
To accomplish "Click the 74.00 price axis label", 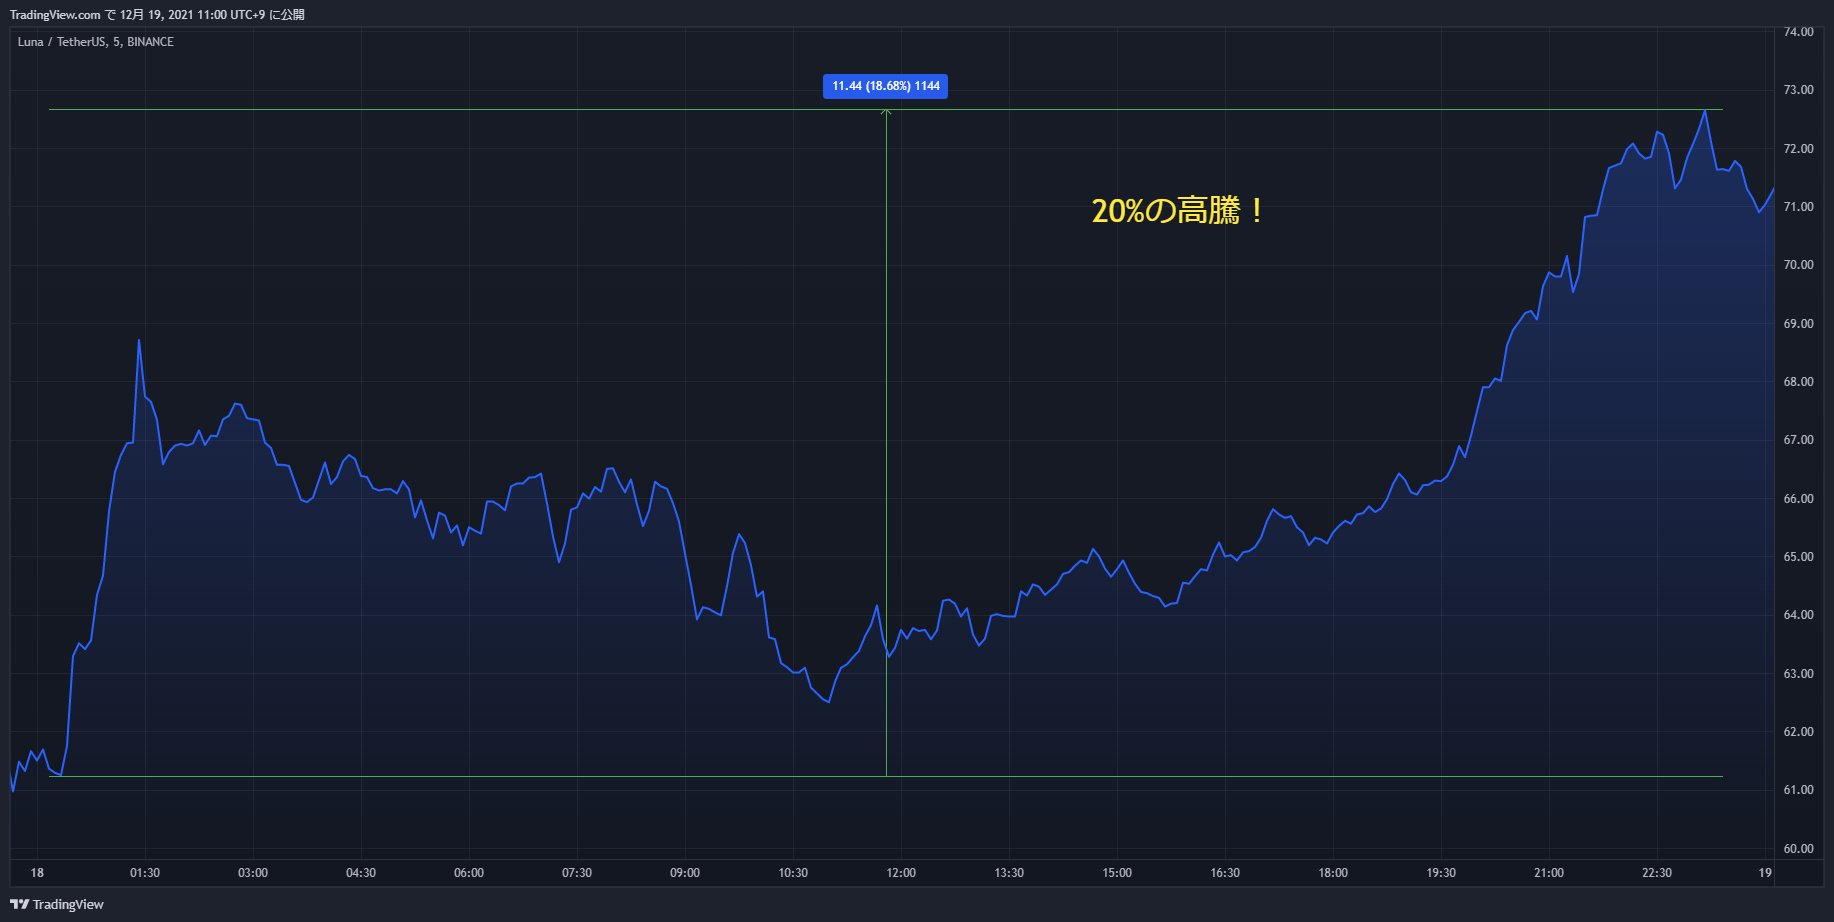I will (x=1798, y=32).
